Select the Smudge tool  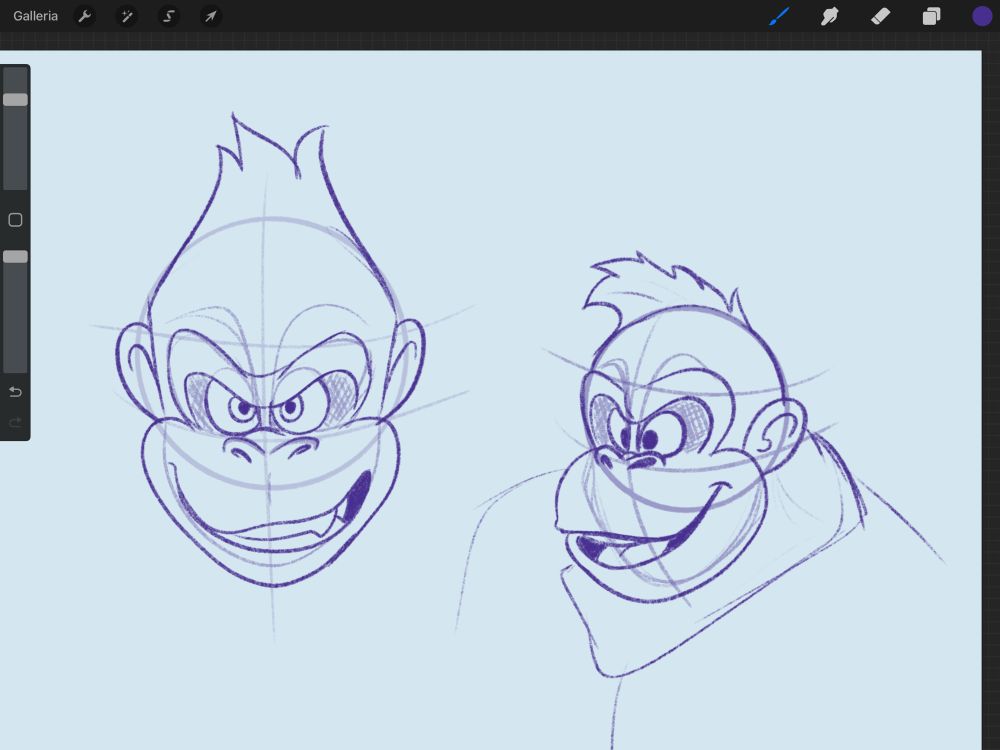[x=830, y=16]
